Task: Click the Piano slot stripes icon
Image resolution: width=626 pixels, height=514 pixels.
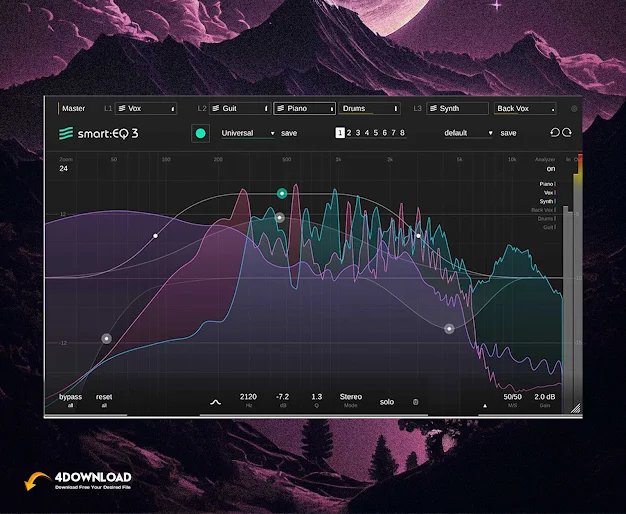Action: tap(281, 108)
